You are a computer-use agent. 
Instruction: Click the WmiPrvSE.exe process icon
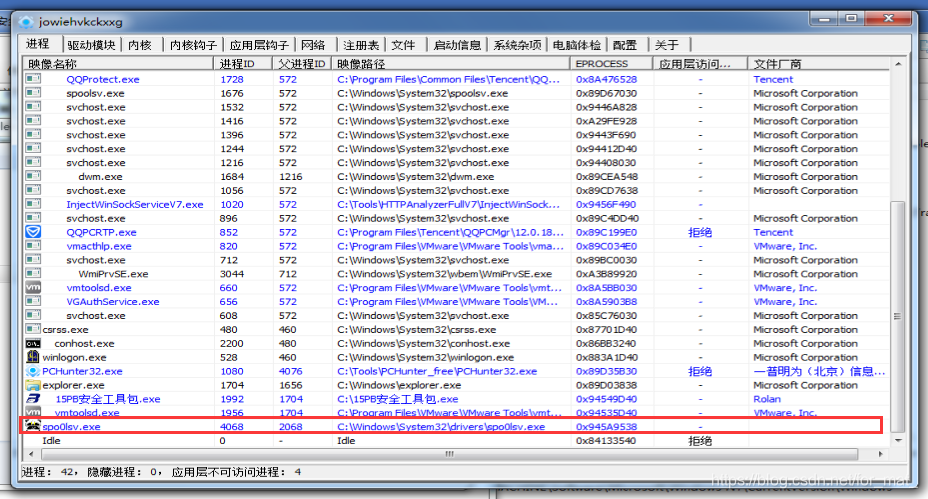pos(33,273)
